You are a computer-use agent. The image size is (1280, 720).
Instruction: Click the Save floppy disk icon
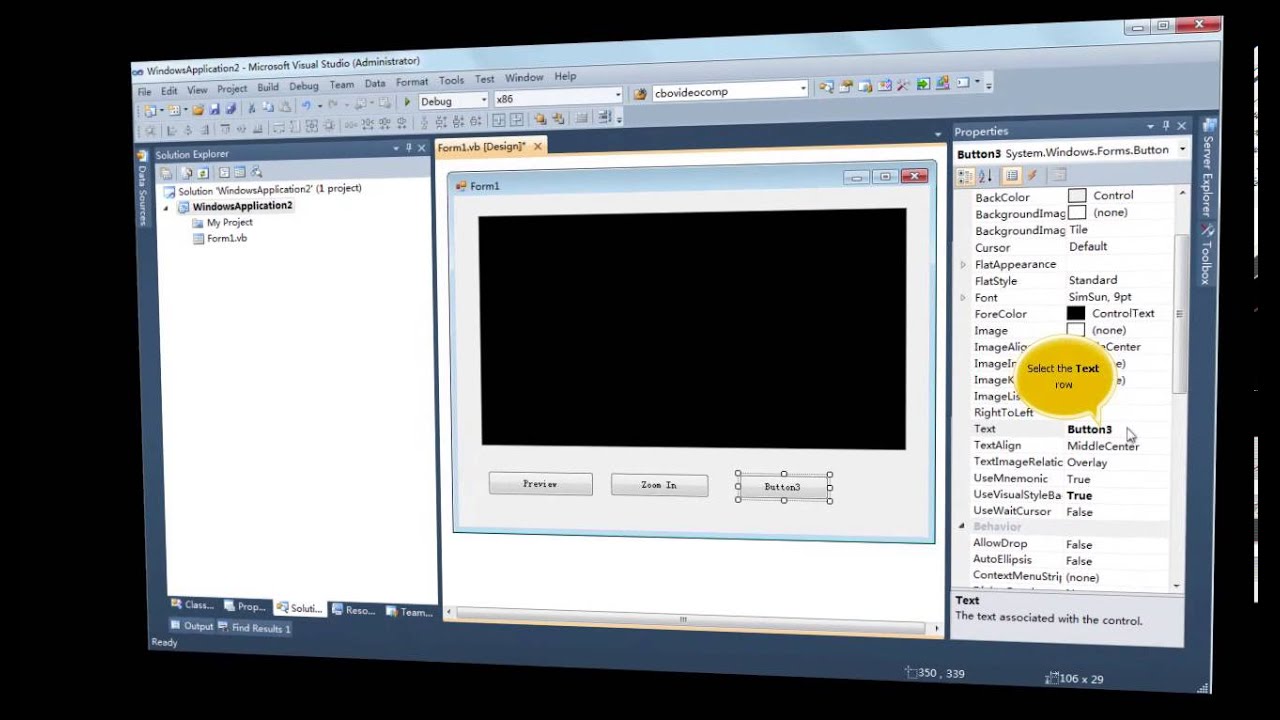click(x=214, y=109)
